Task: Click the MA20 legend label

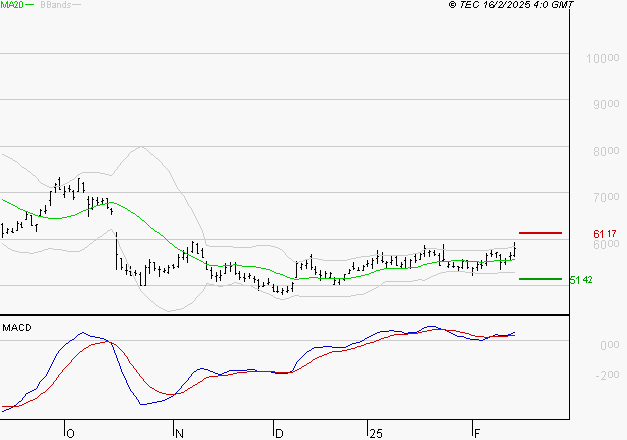Action: point(12,5)
